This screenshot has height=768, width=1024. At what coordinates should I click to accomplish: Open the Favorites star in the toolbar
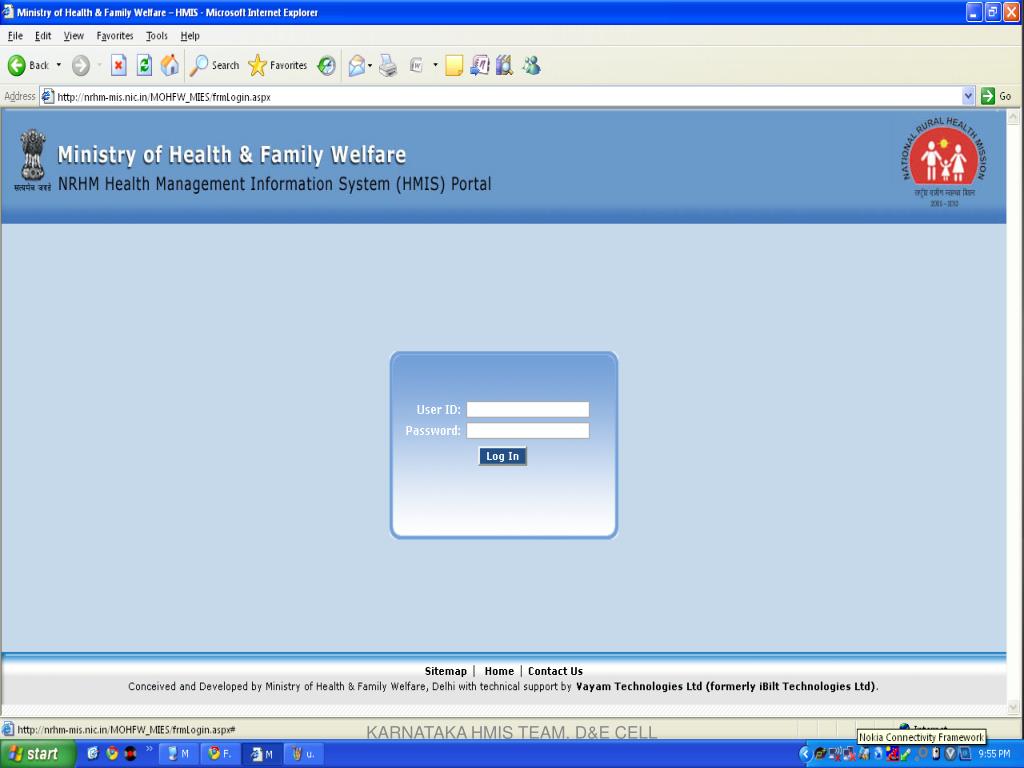click(x=278, y=65)
